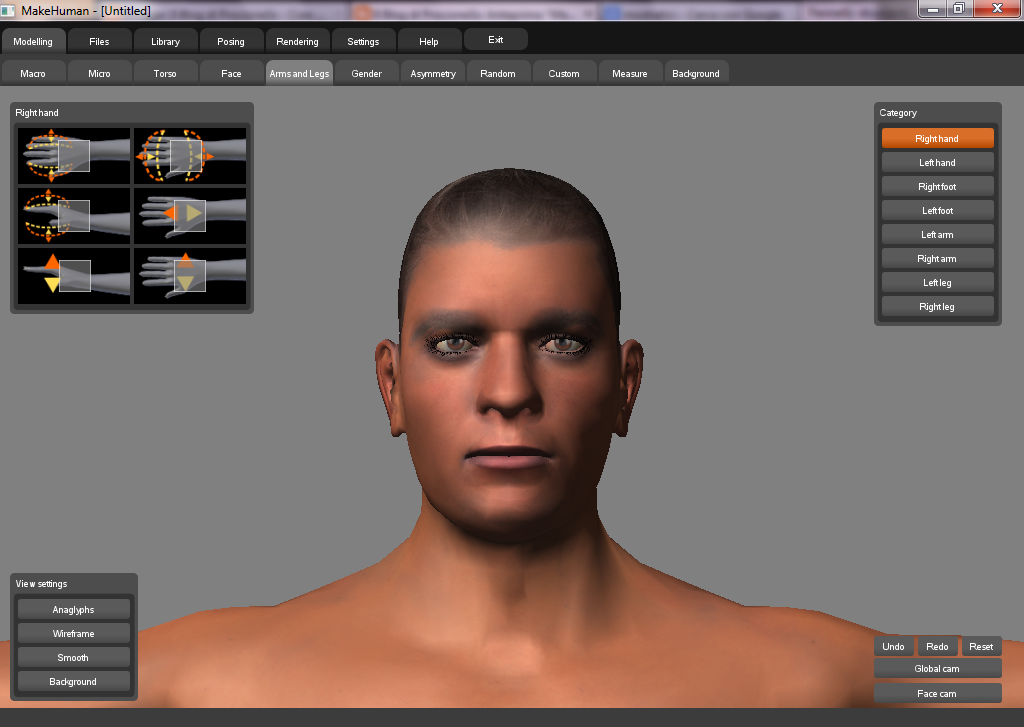Activate the Global cam
1024x727 pixels.
[x=937, y=668]
